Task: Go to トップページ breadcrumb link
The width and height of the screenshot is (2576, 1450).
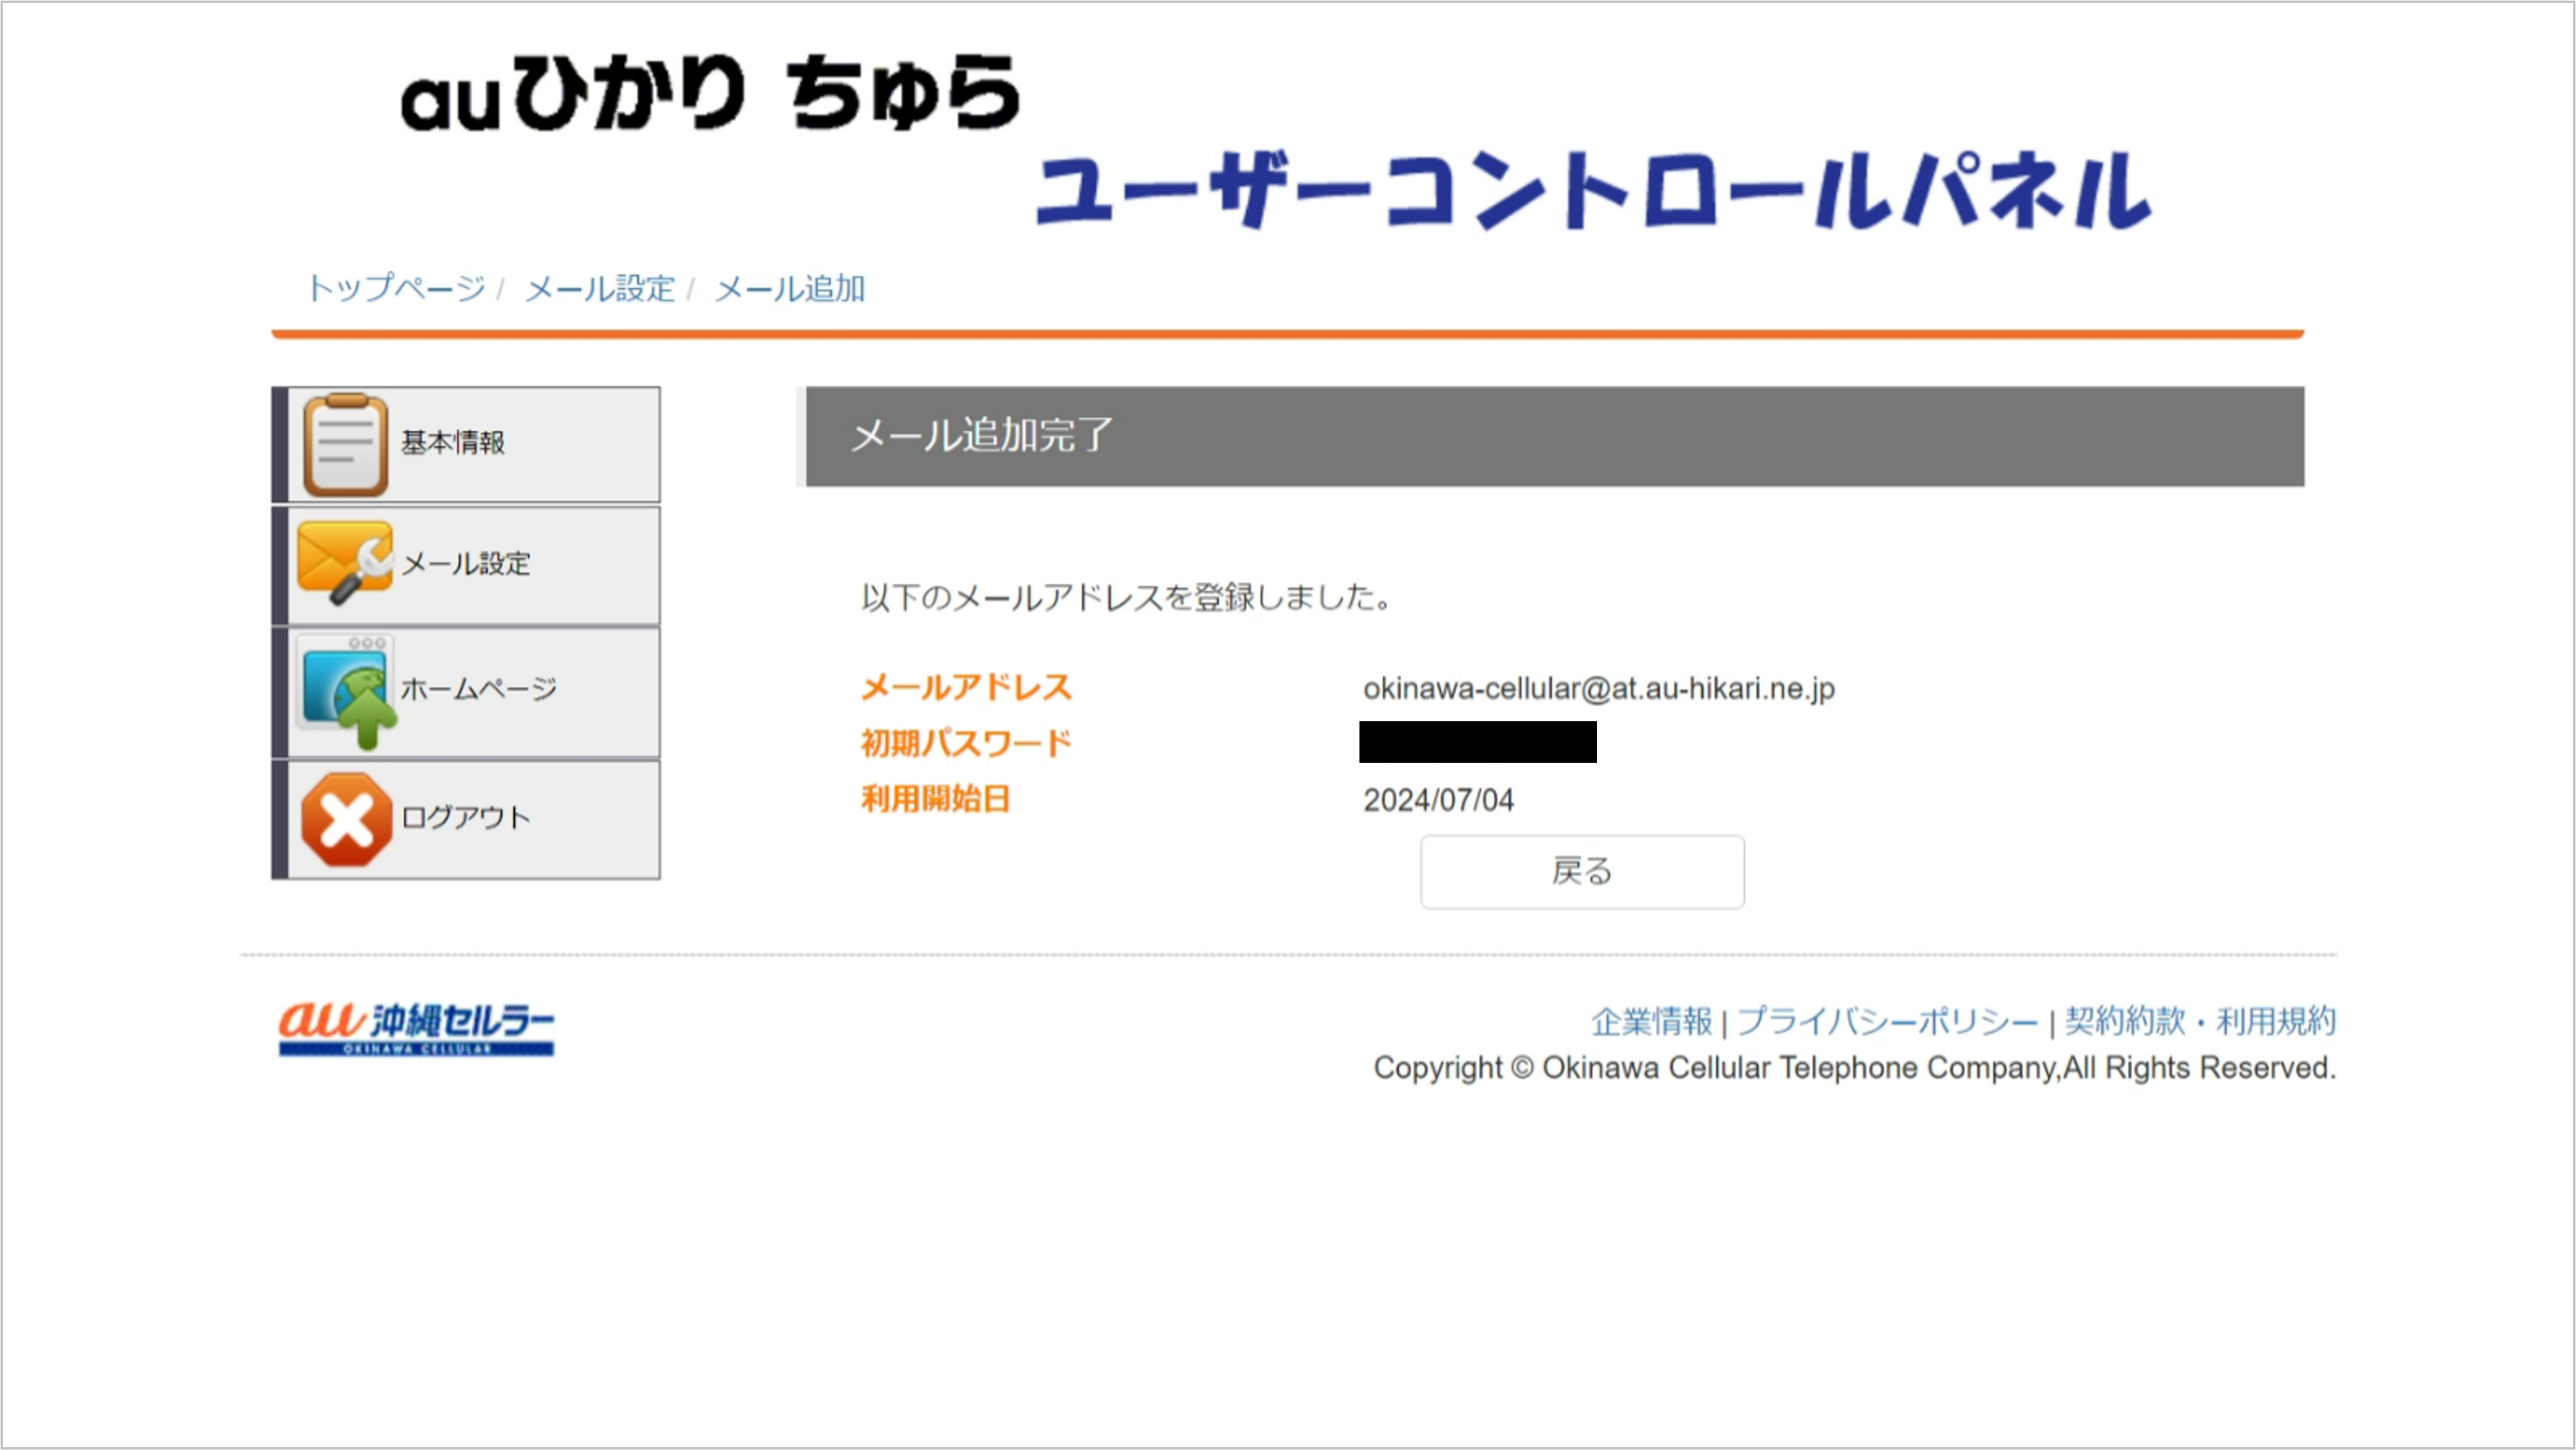Action: (x=396, y=289)
